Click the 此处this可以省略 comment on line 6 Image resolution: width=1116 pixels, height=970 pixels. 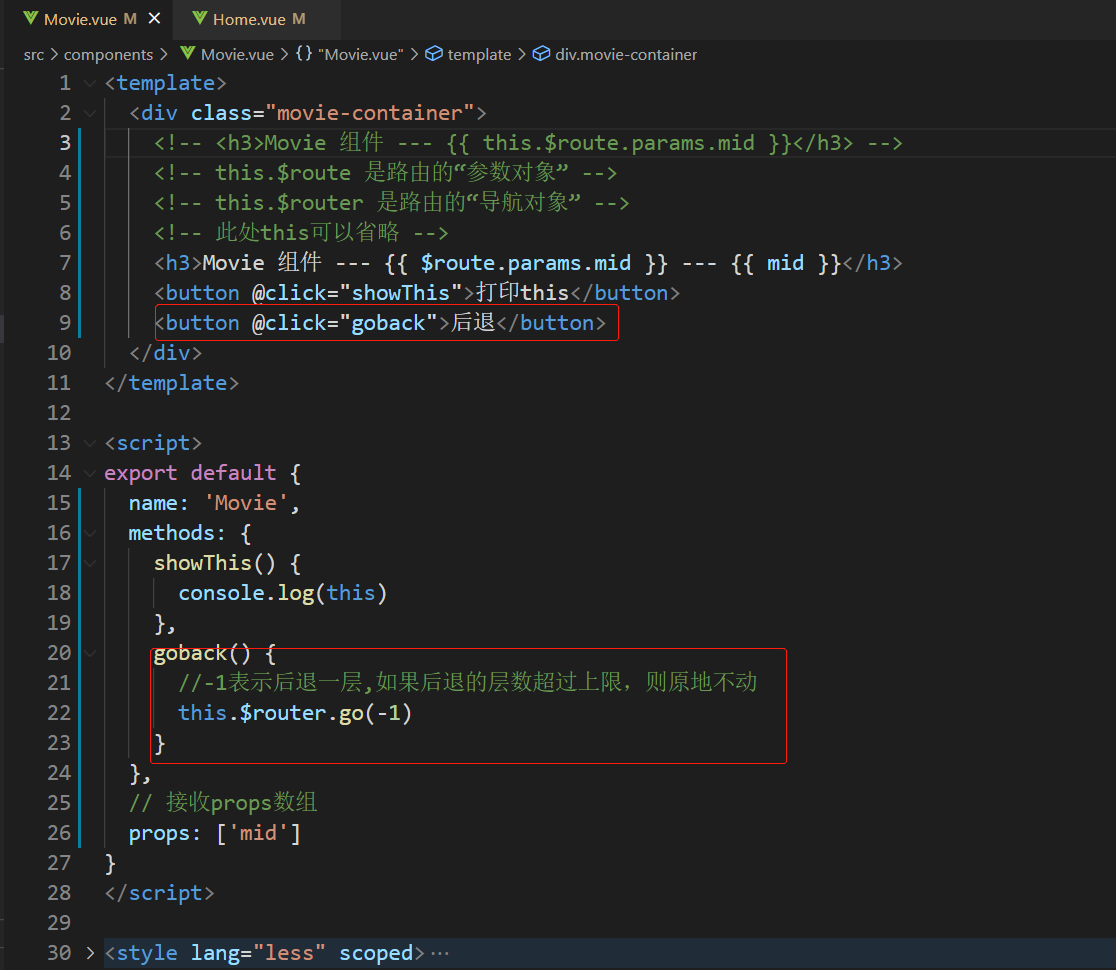click(301, 233)
